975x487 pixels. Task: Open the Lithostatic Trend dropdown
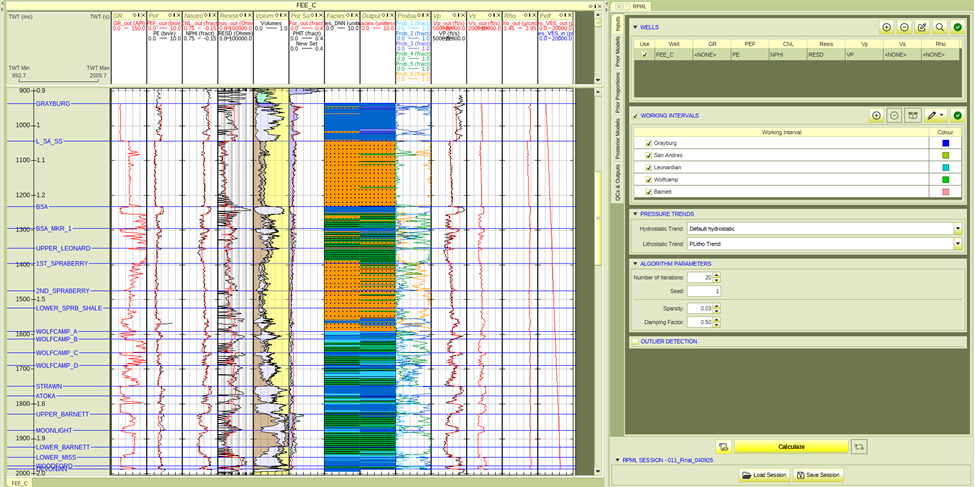[x=958, y=244]
